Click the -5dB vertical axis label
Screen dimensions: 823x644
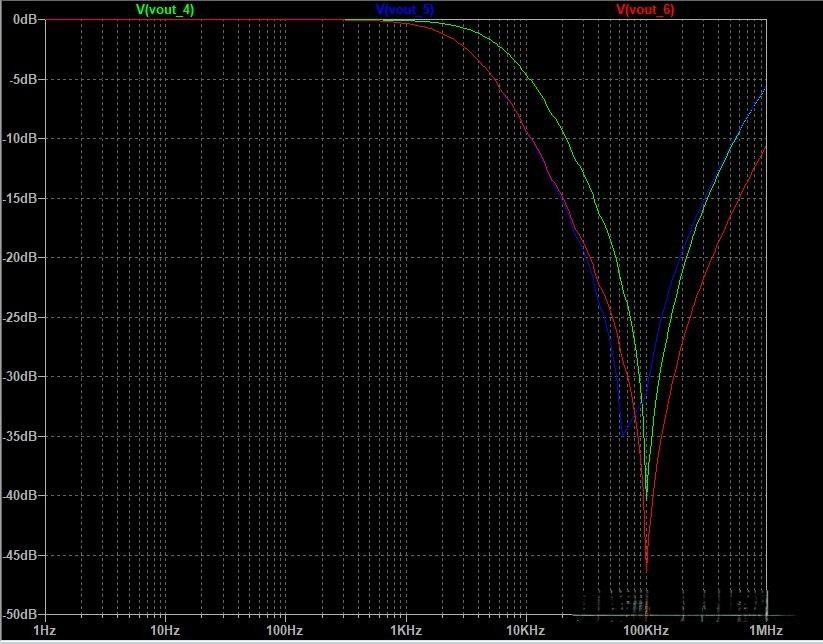(21, 79)
